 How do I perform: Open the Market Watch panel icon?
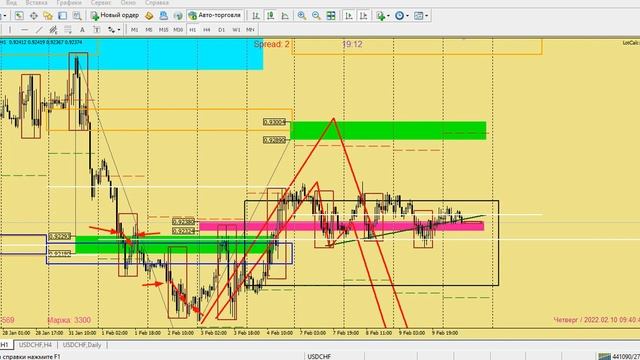click(x=19, y=16)
